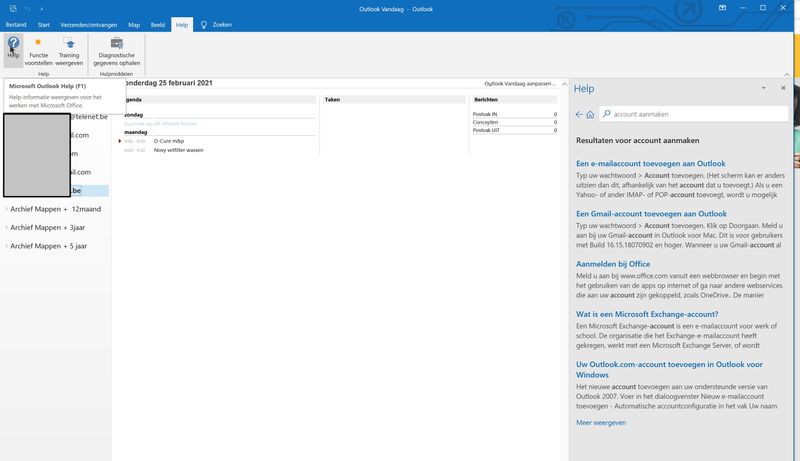This screenshot has height=461, width=800.
Task: Click the scroll-up arrow beside Outlook Vandaag aanpassen
Action: tap(564, 84)
